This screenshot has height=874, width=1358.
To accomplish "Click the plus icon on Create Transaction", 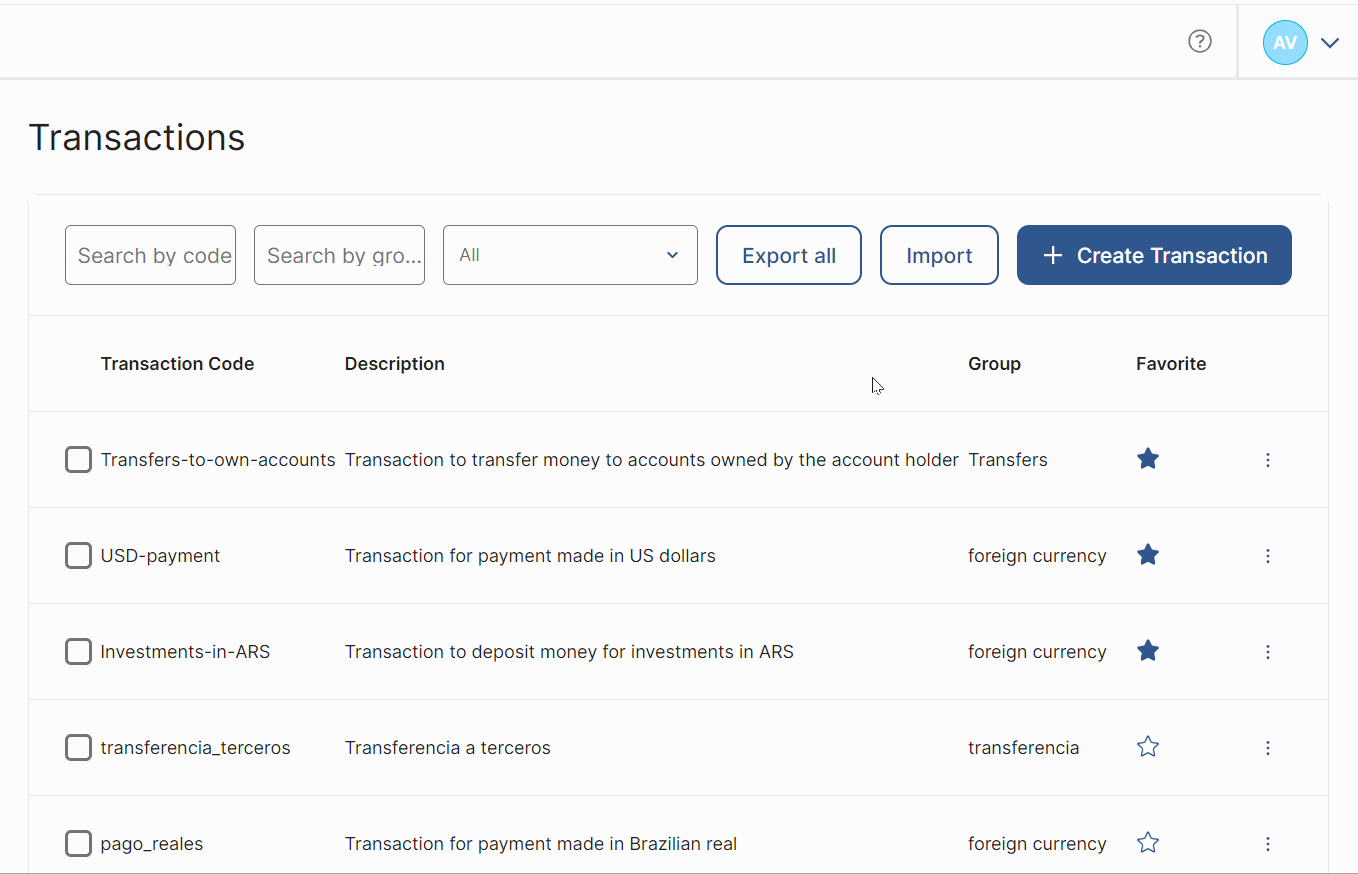I will click(1052, 255).
